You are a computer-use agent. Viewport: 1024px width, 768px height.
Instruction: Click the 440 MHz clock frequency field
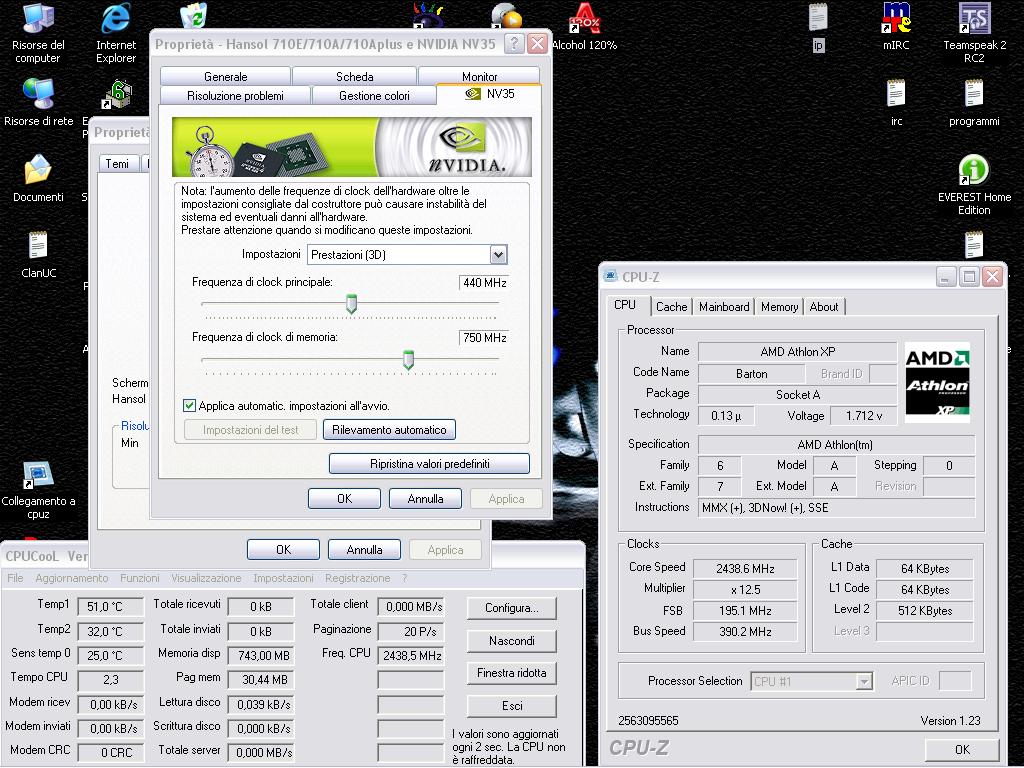click(484, 283)
